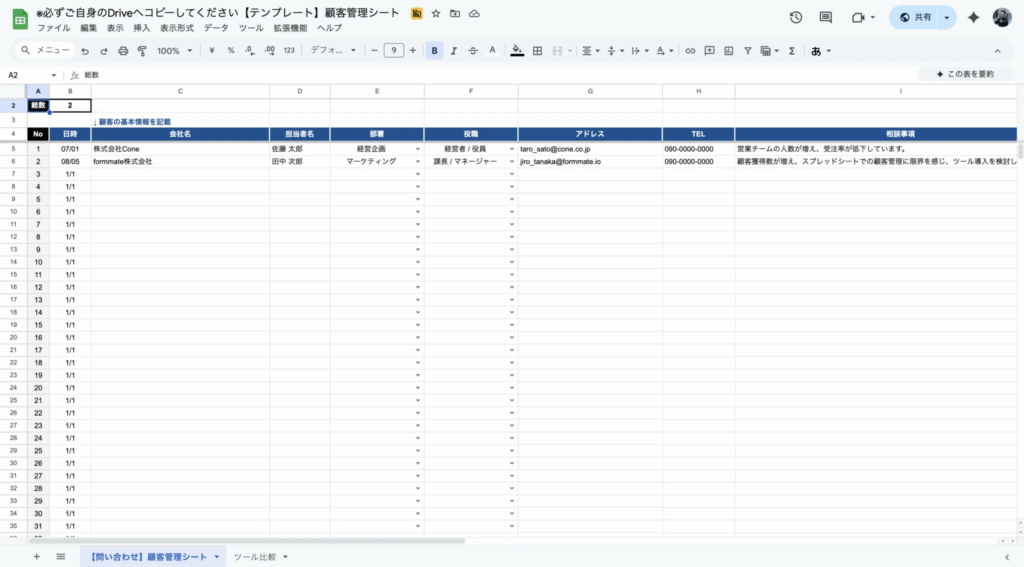The image size is (1024, 567).
Task: Star this spreadsheet document
Action: coord(436,13)
